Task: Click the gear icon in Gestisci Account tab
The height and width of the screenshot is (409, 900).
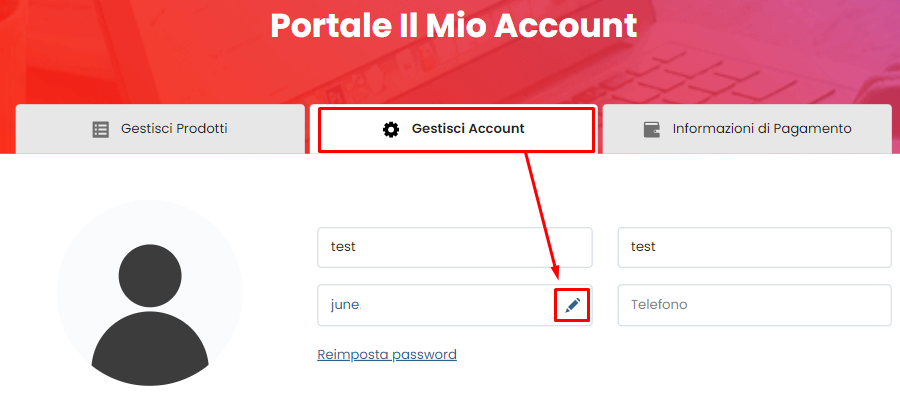Action: pos(391,129)
